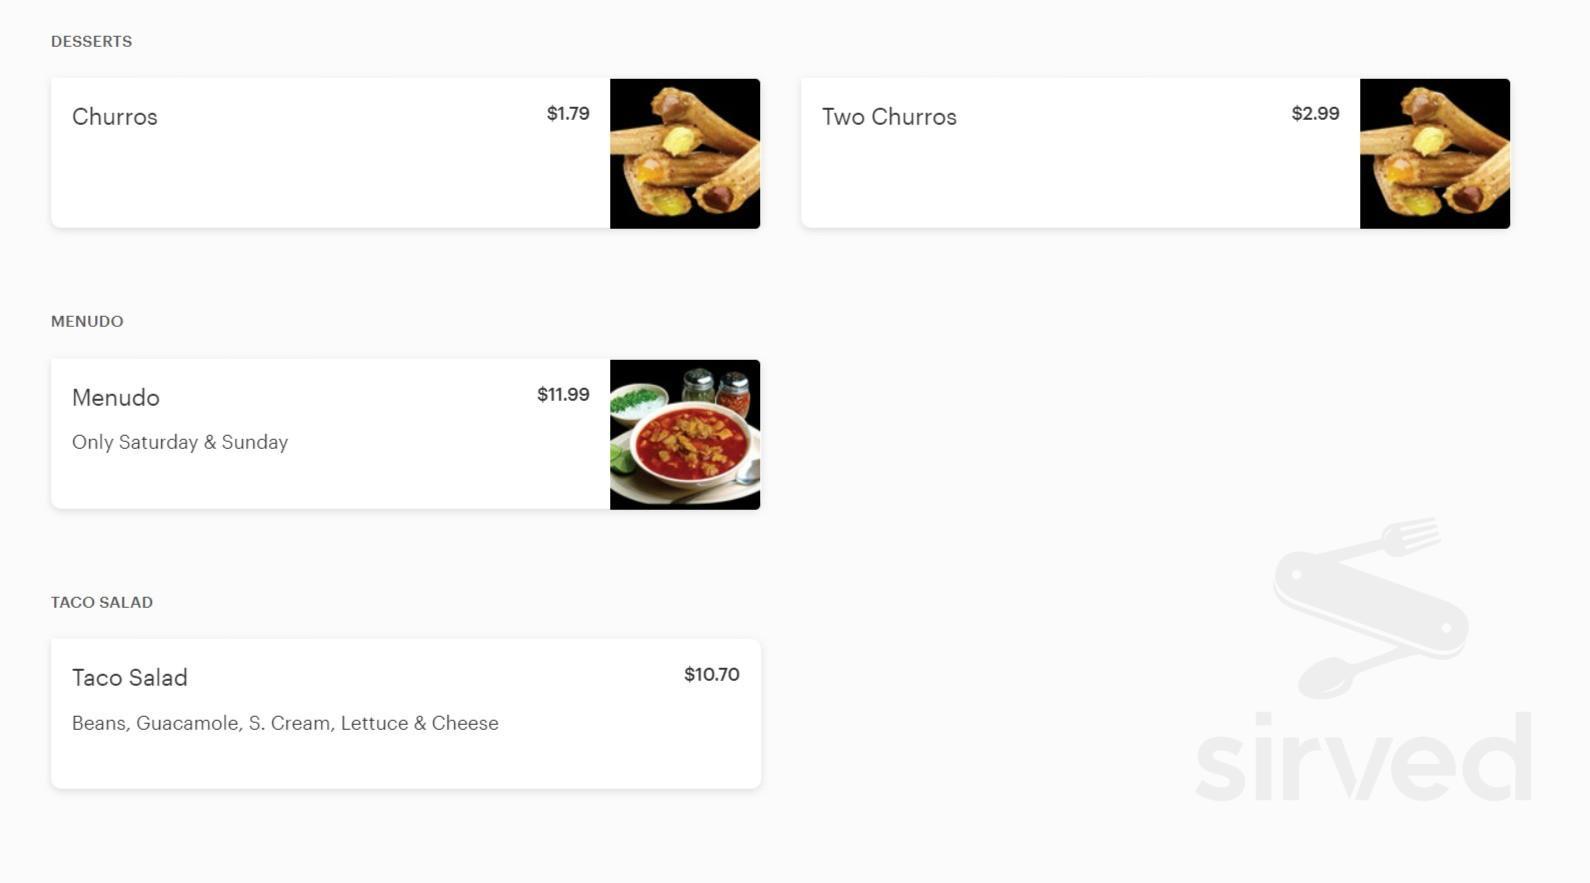The image size is (1590, 883).
Task: Click the DESSERTS section heading
Action: tap(91, 41)
